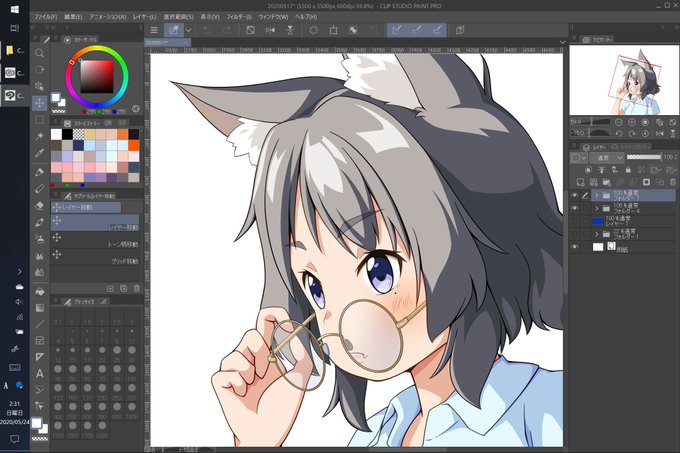Screen dimensions: 680x453
Task: Select the グリッド移動 sub tool
Action: pos(95,257)
